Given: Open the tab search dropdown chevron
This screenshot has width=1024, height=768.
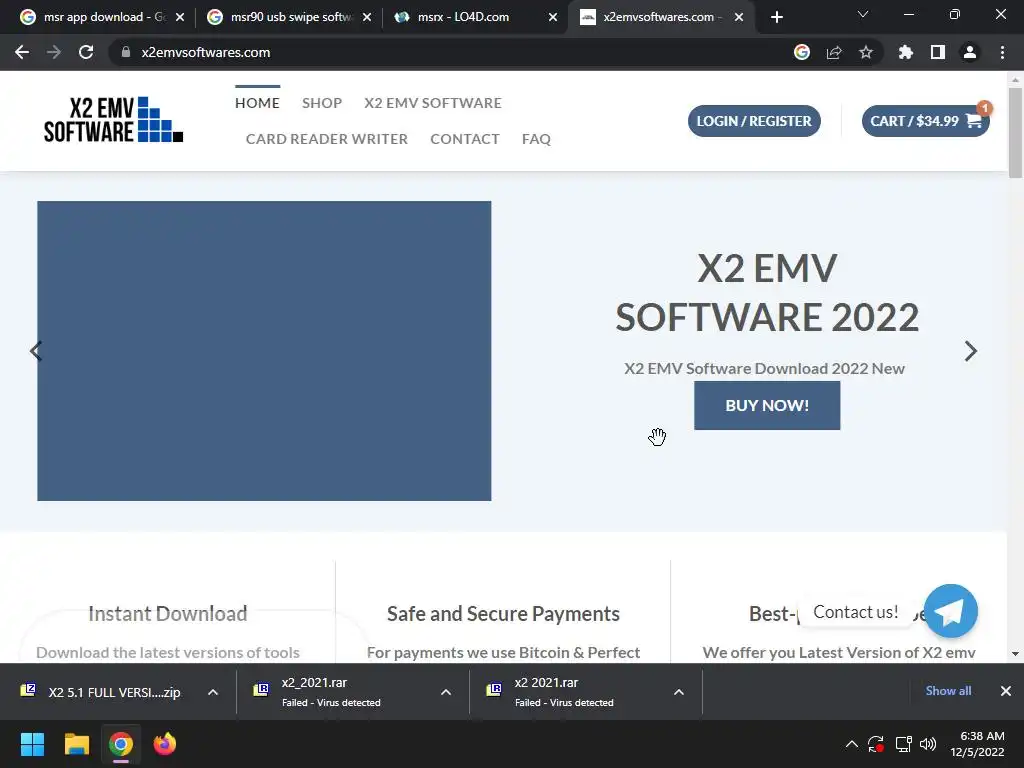Looking at the screenshot, I should click(863, 14).
